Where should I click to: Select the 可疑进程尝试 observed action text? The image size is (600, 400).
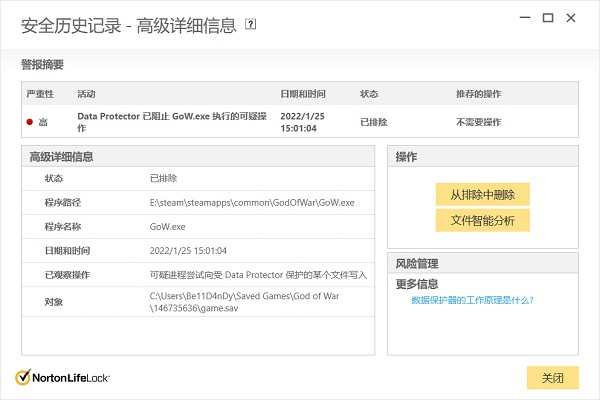(258, 275)
